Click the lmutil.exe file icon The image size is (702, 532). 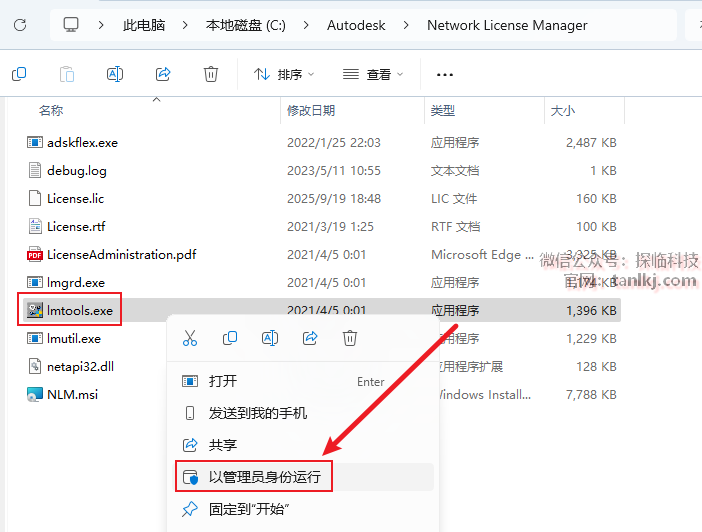pos(35,338)
